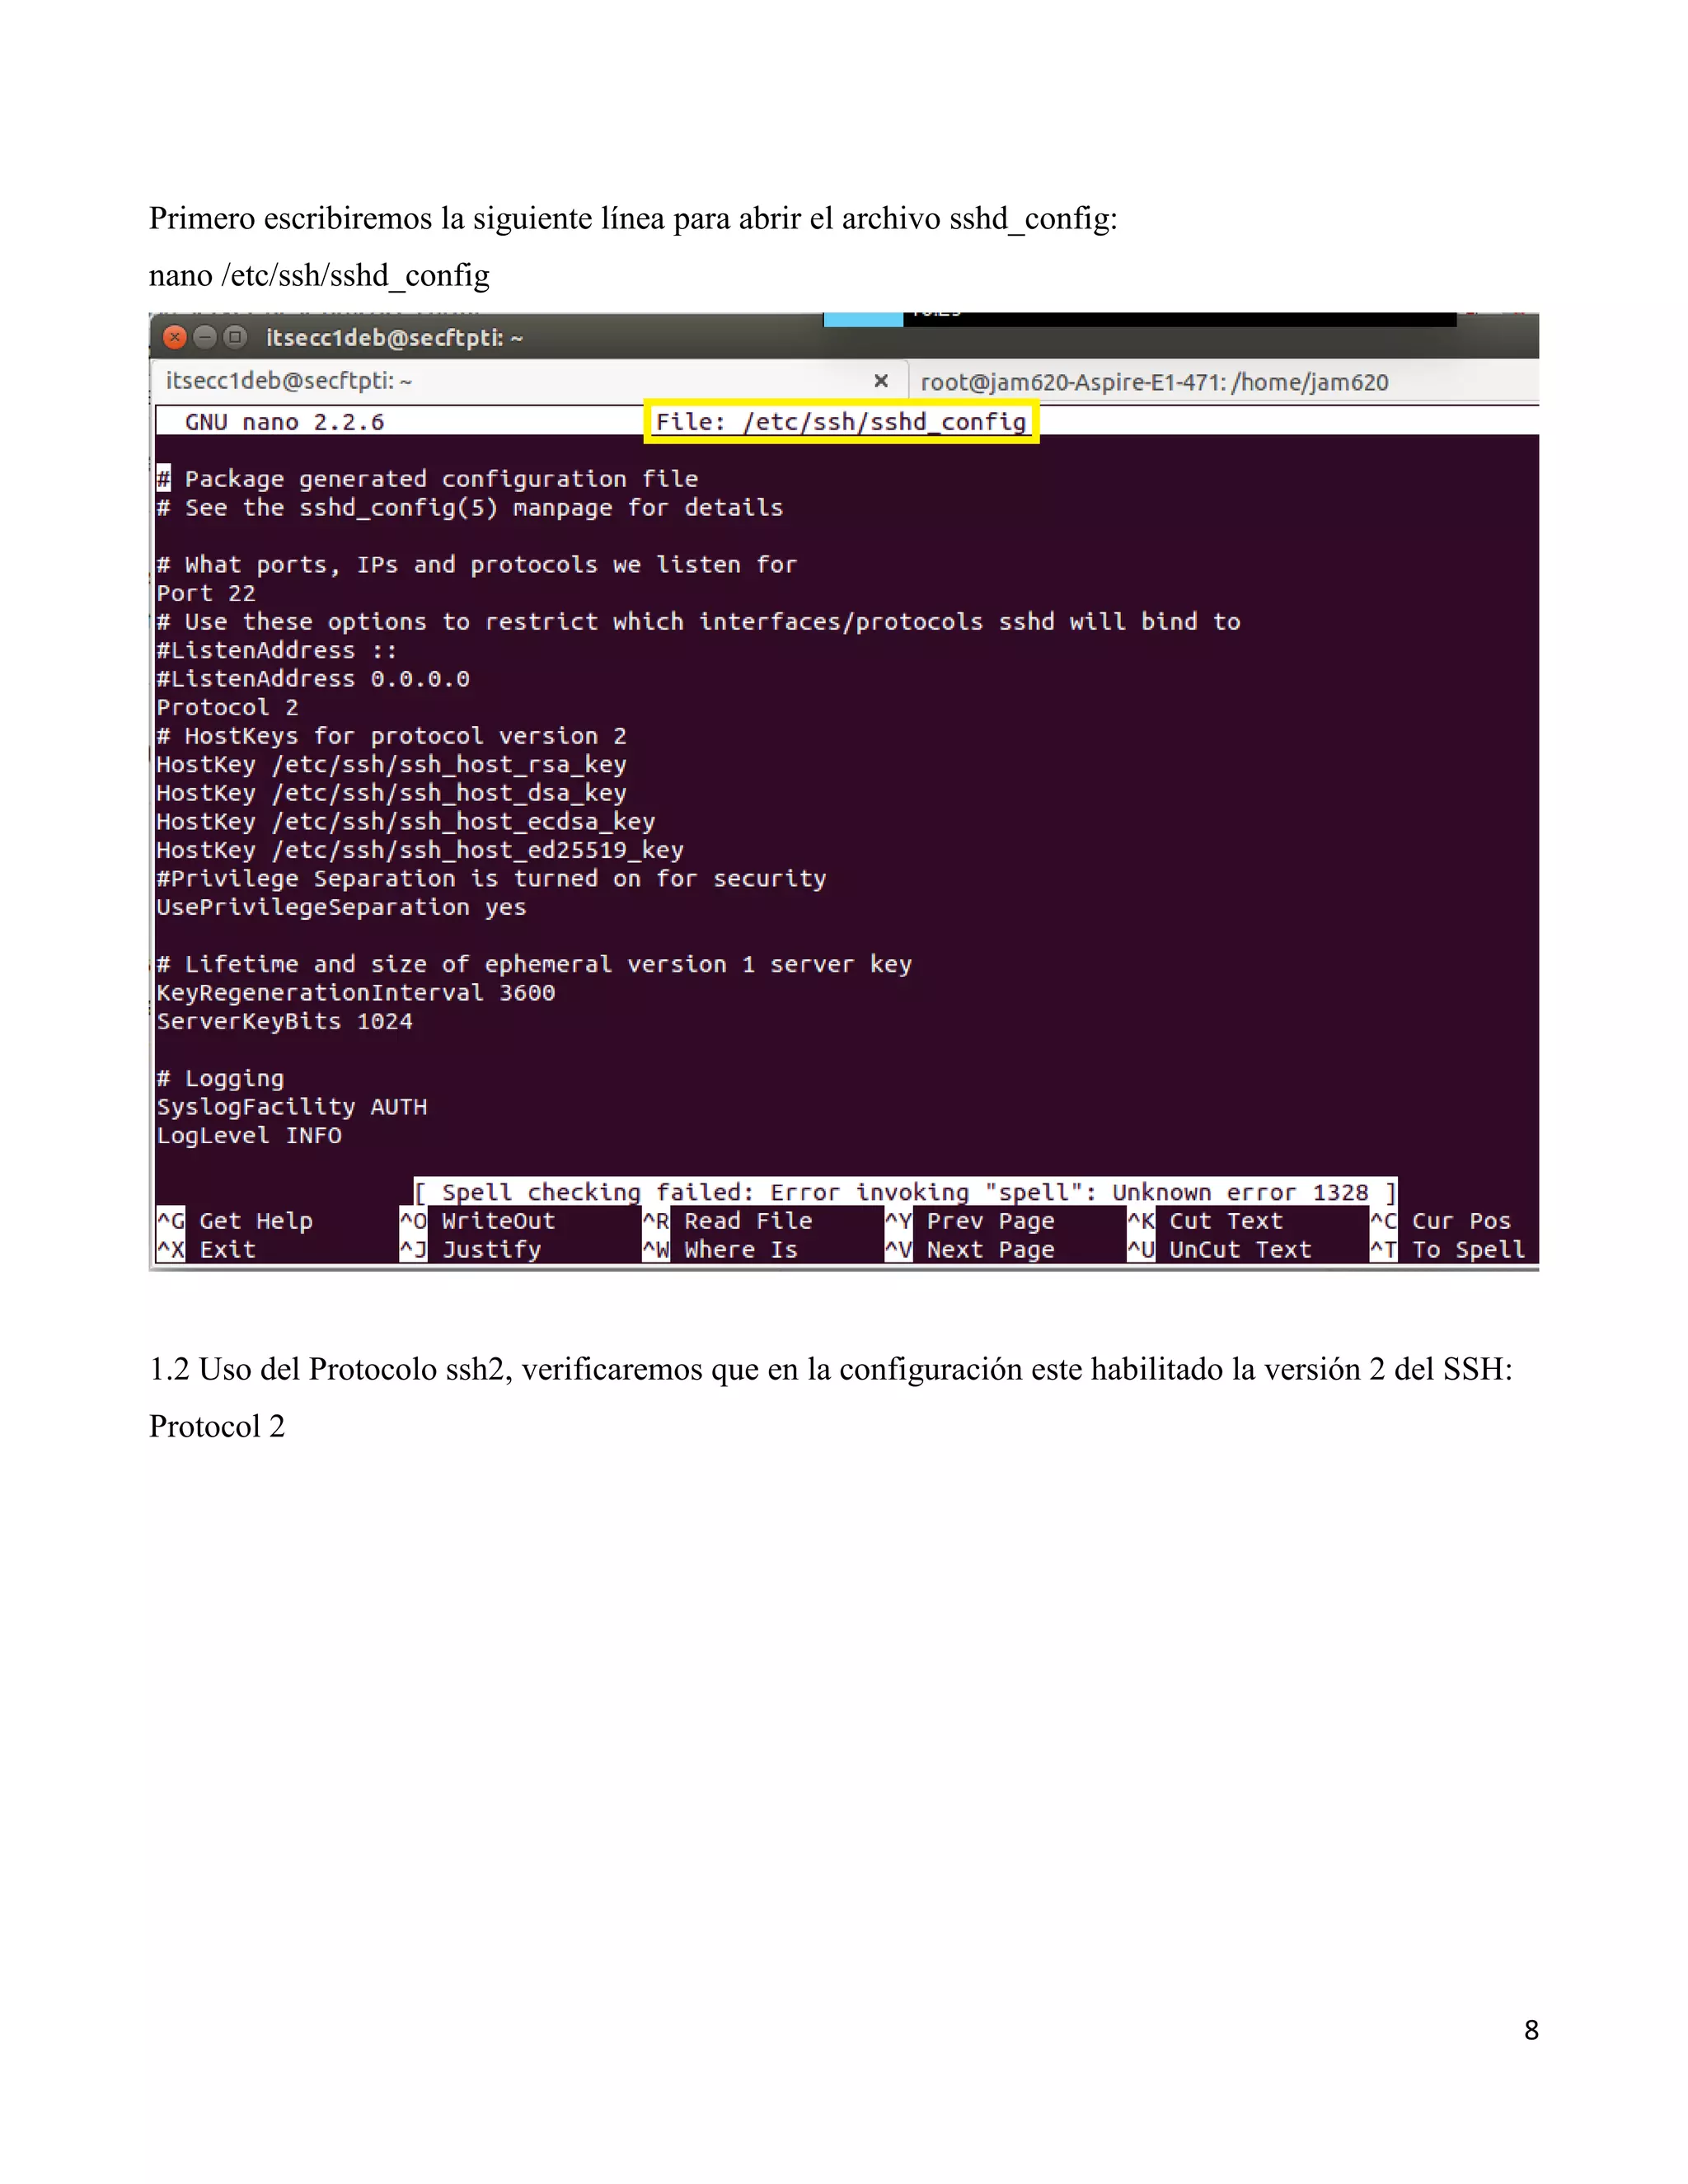Click ^T To Spell shortcut
This screenshot has width=1688, height=2184.
tap(1448, 1250)
